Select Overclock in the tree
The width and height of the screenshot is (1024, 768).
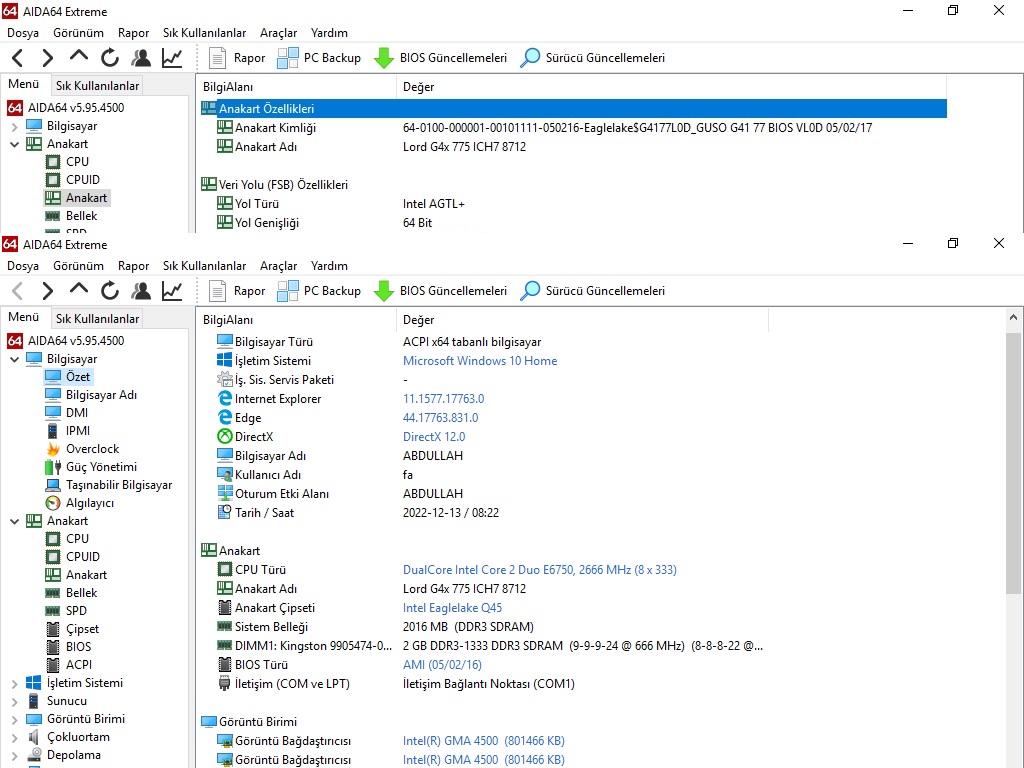tap(93, 449)
